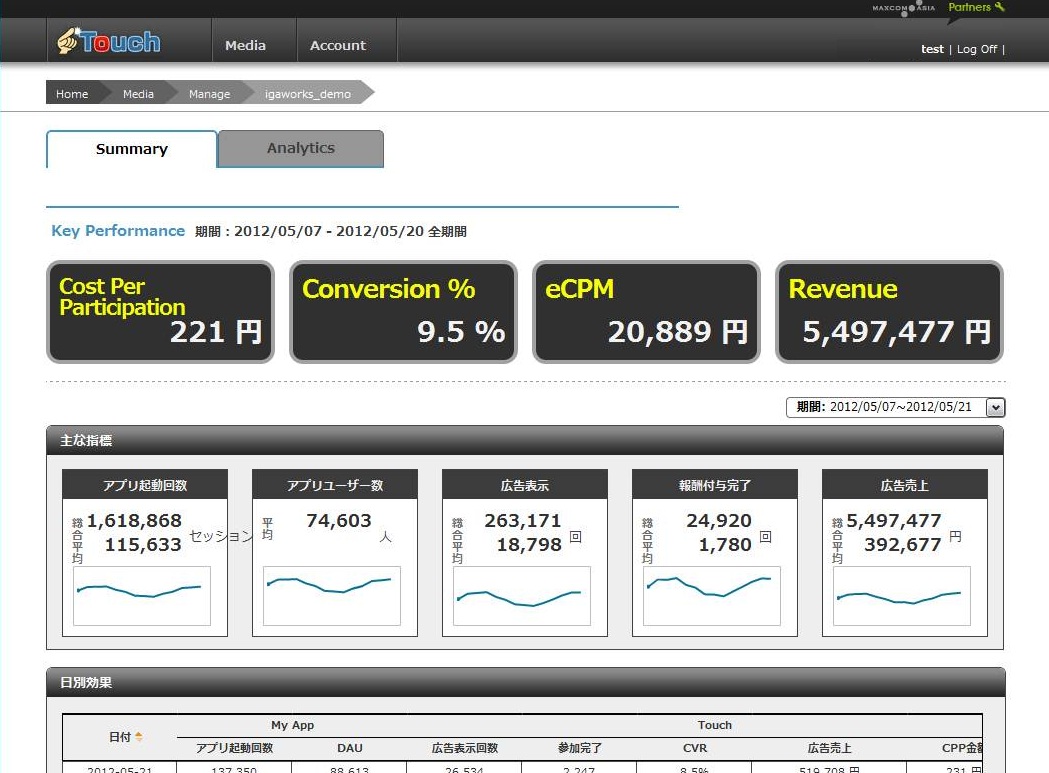Click the アプリ起動回数 sparkline chart
The height and width of the screenshot is (773, 1049).
pos(141,595)
